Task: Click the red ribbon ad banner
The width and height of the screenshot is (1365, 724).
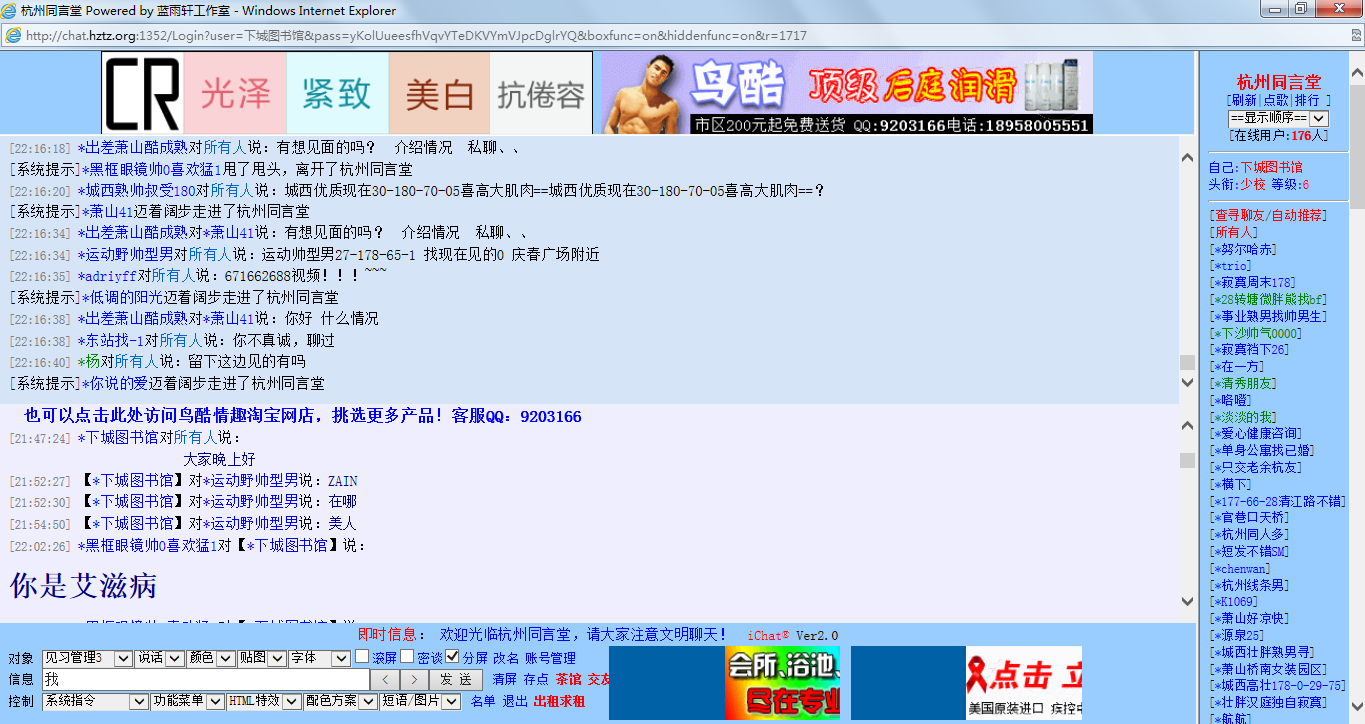Action: 1024,683
